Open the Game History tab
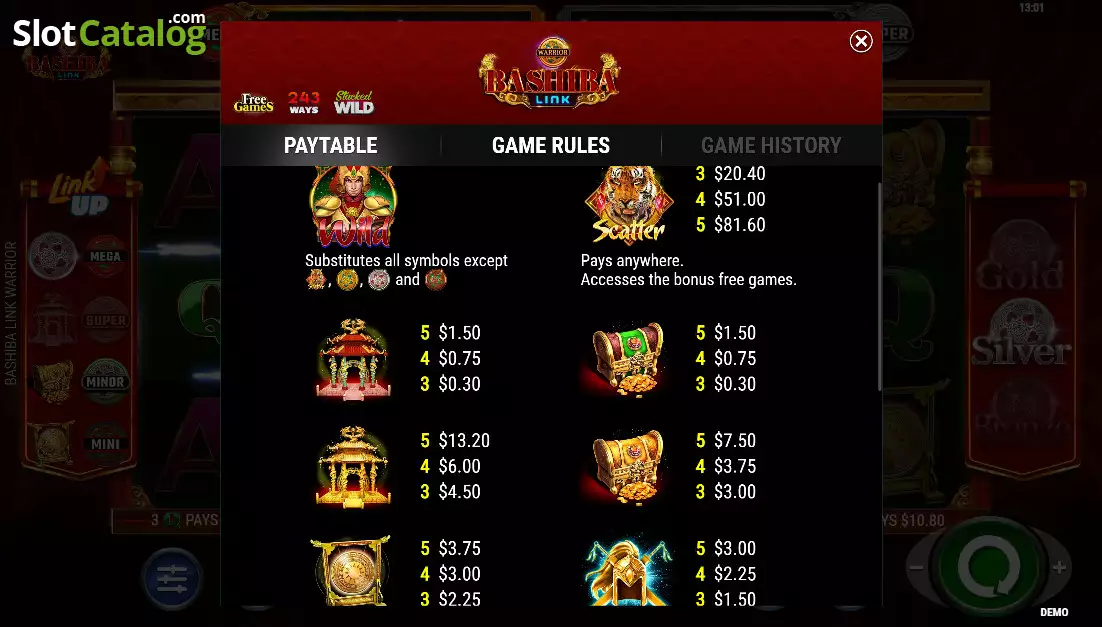 click(x=771, y=145)
